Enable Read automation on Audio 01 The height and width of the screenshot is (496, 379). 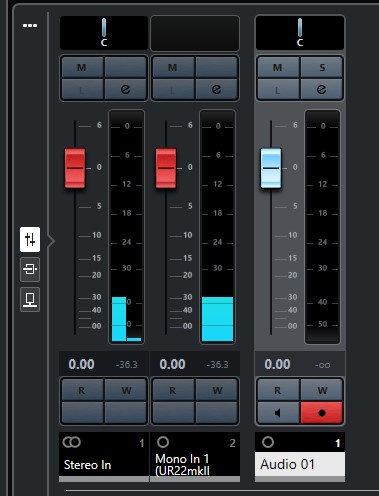[x=278, y=390]
